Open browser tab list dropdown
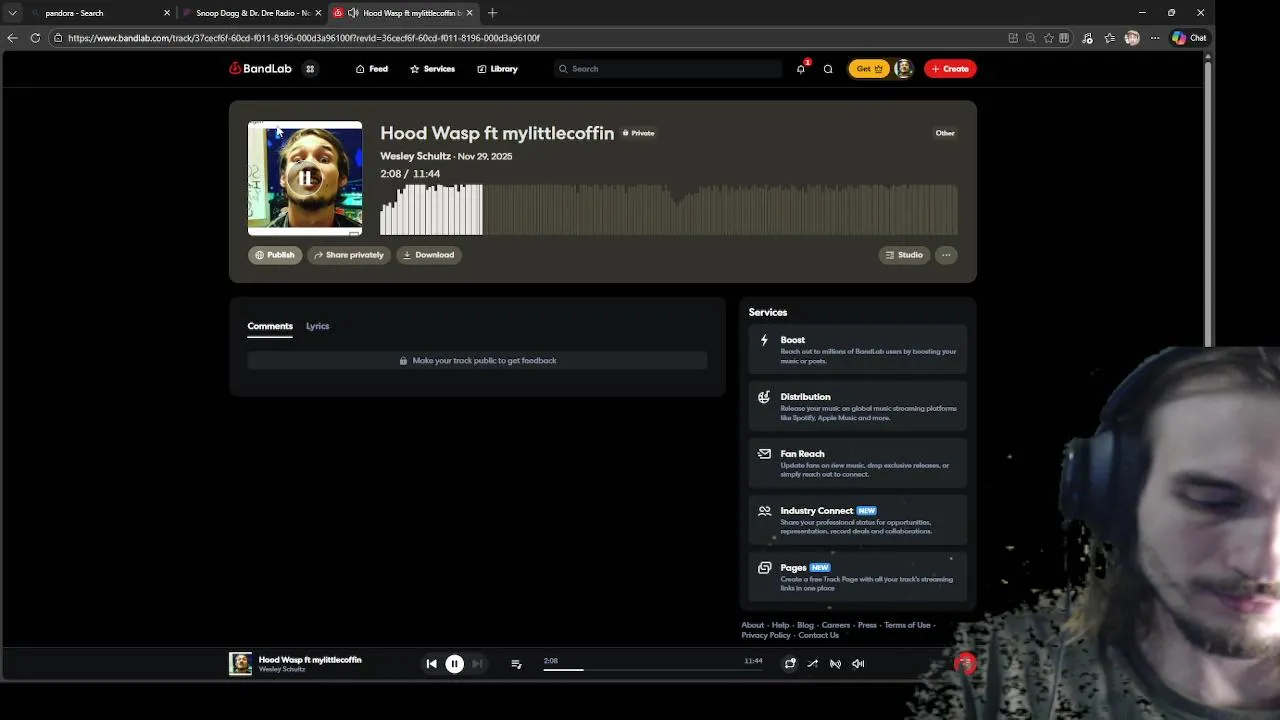 coord(12,13)
